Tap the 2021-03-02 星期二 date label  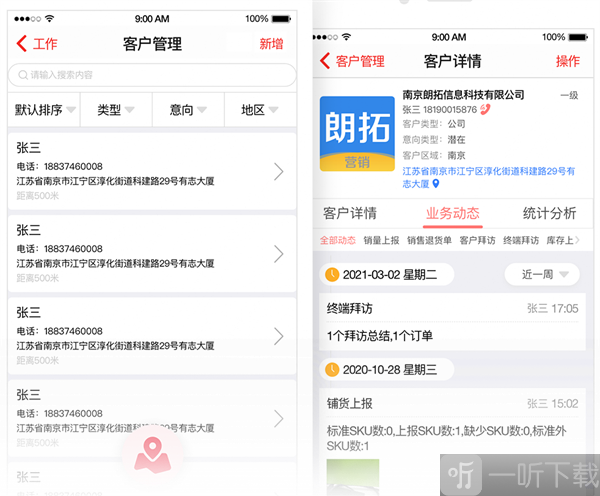[x=390, y=274]
